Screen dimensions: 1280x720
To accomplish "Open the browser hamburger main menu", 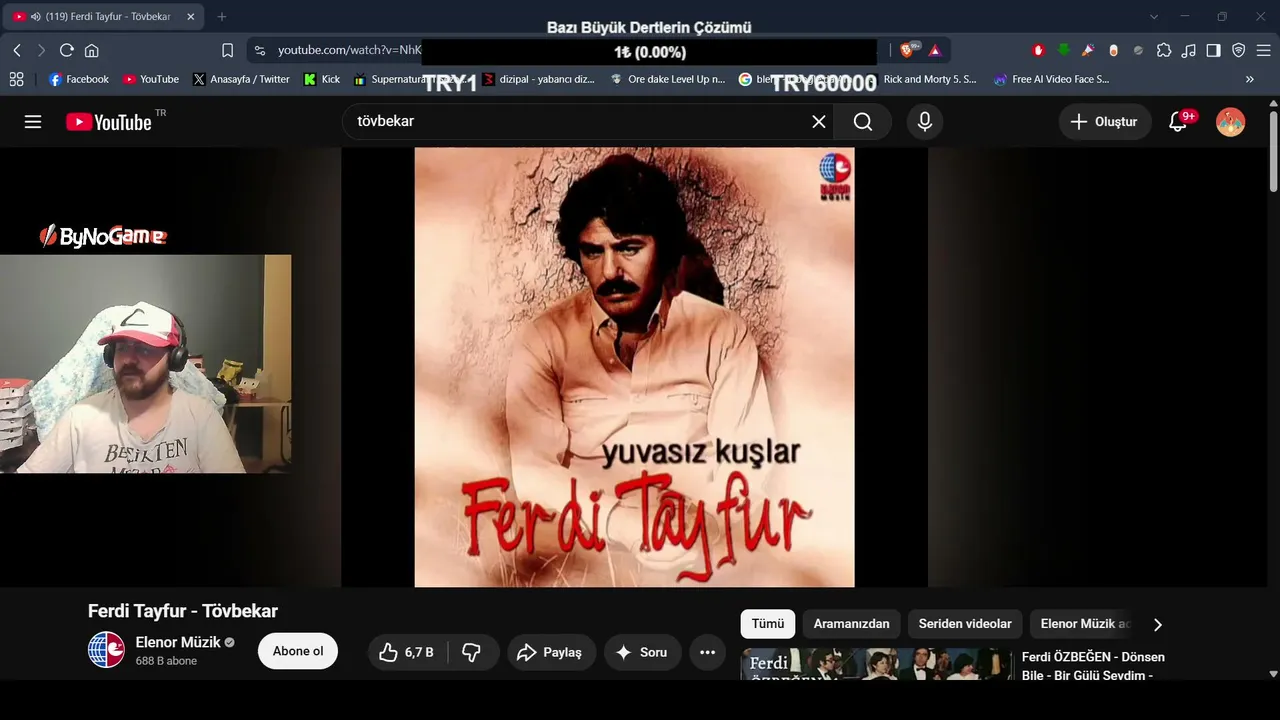I will point(1263,50).
